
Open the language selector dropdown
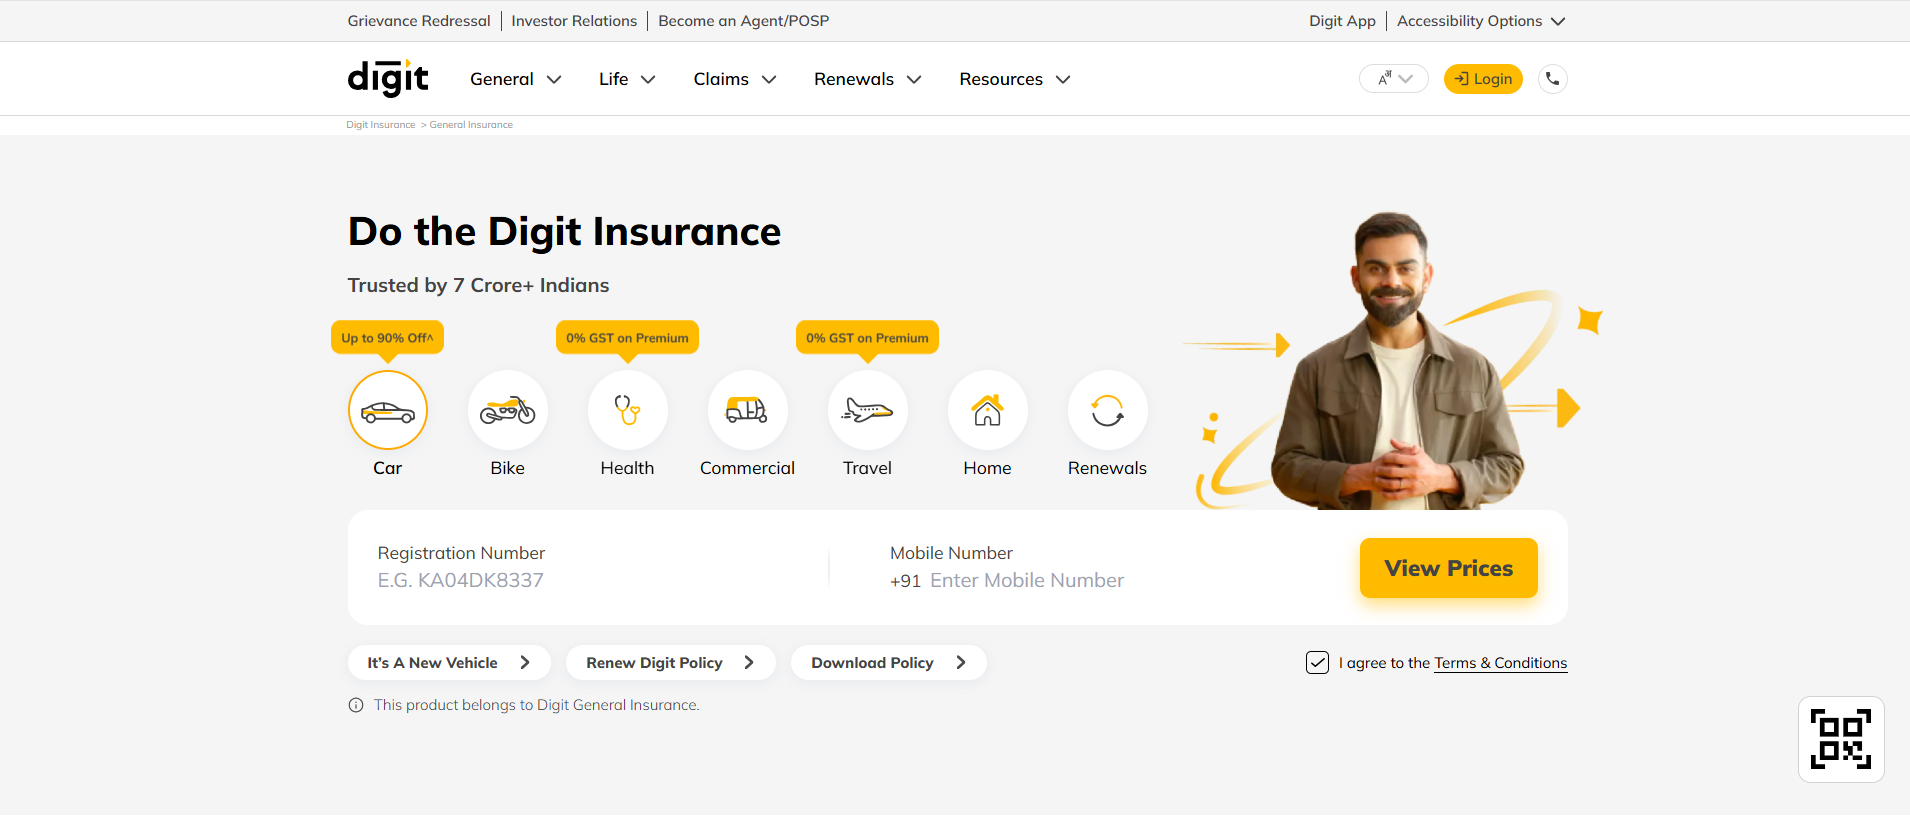click(1394, 79)
